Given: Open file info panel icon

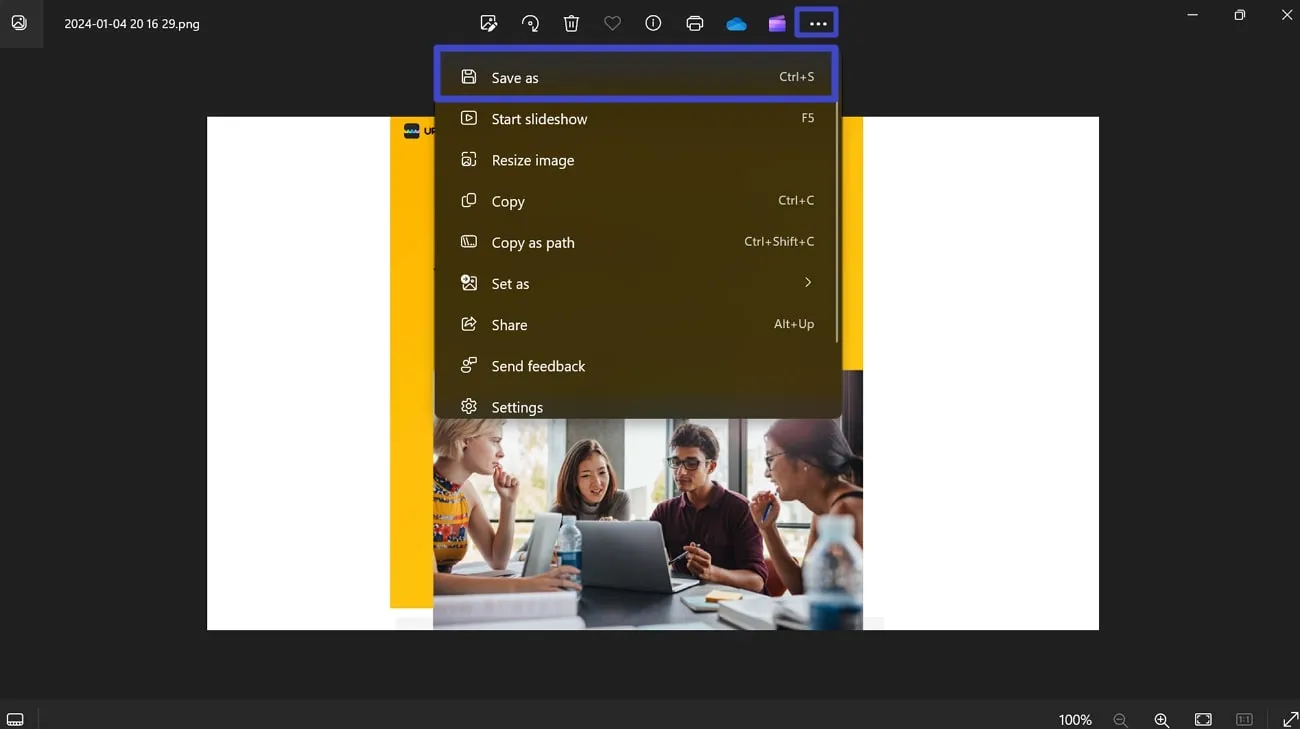Looking at the screenshot, I should click(x=653, y=23).
